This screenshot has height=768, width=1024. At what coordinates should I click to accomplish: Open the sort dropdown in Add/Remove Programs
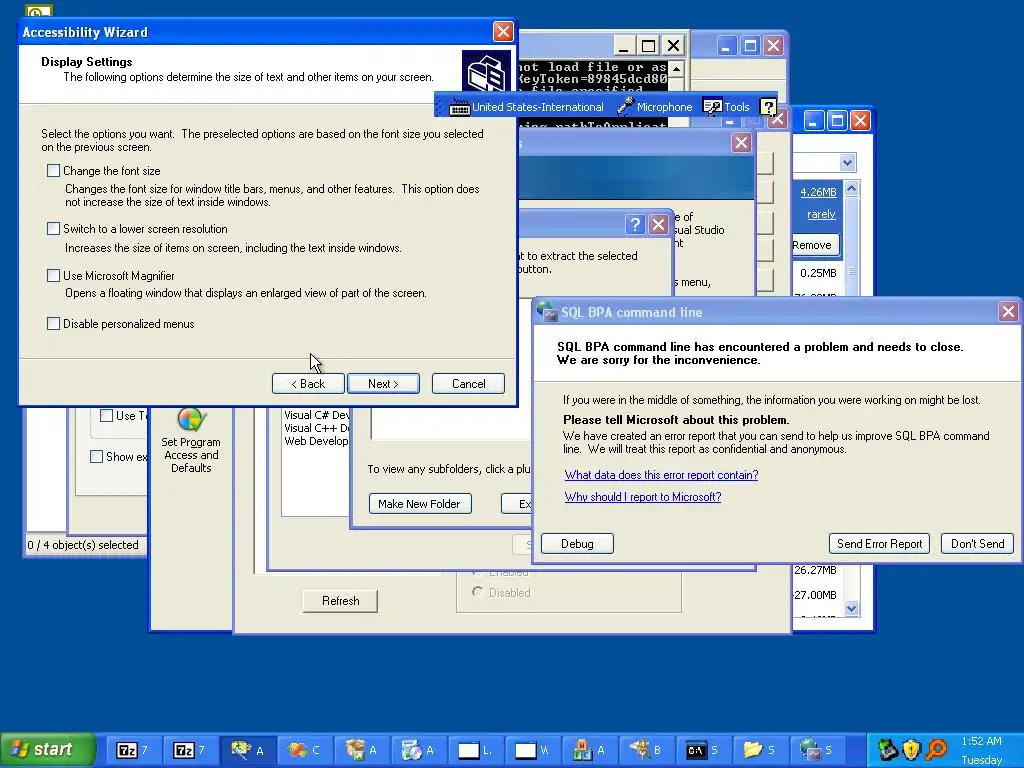(847, 163)
